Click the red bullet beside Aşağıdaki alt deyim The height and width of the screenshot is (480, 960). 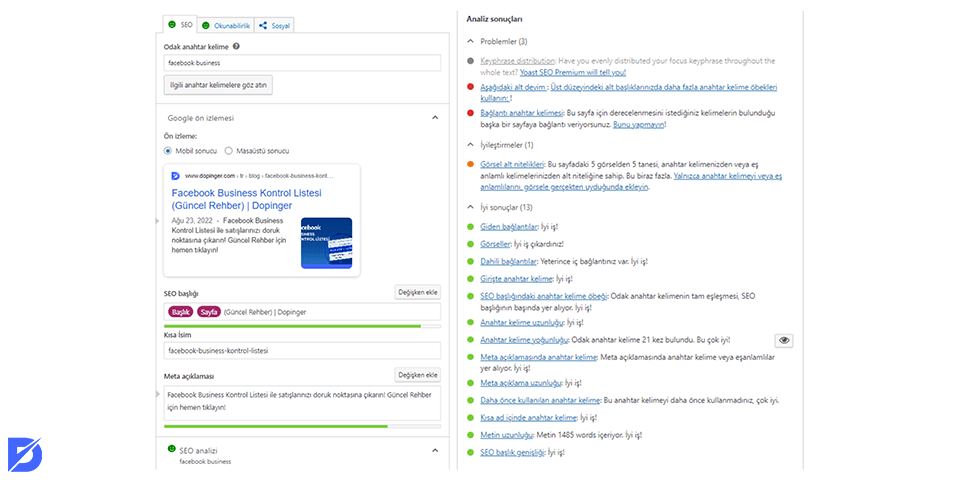pos(470,88)
